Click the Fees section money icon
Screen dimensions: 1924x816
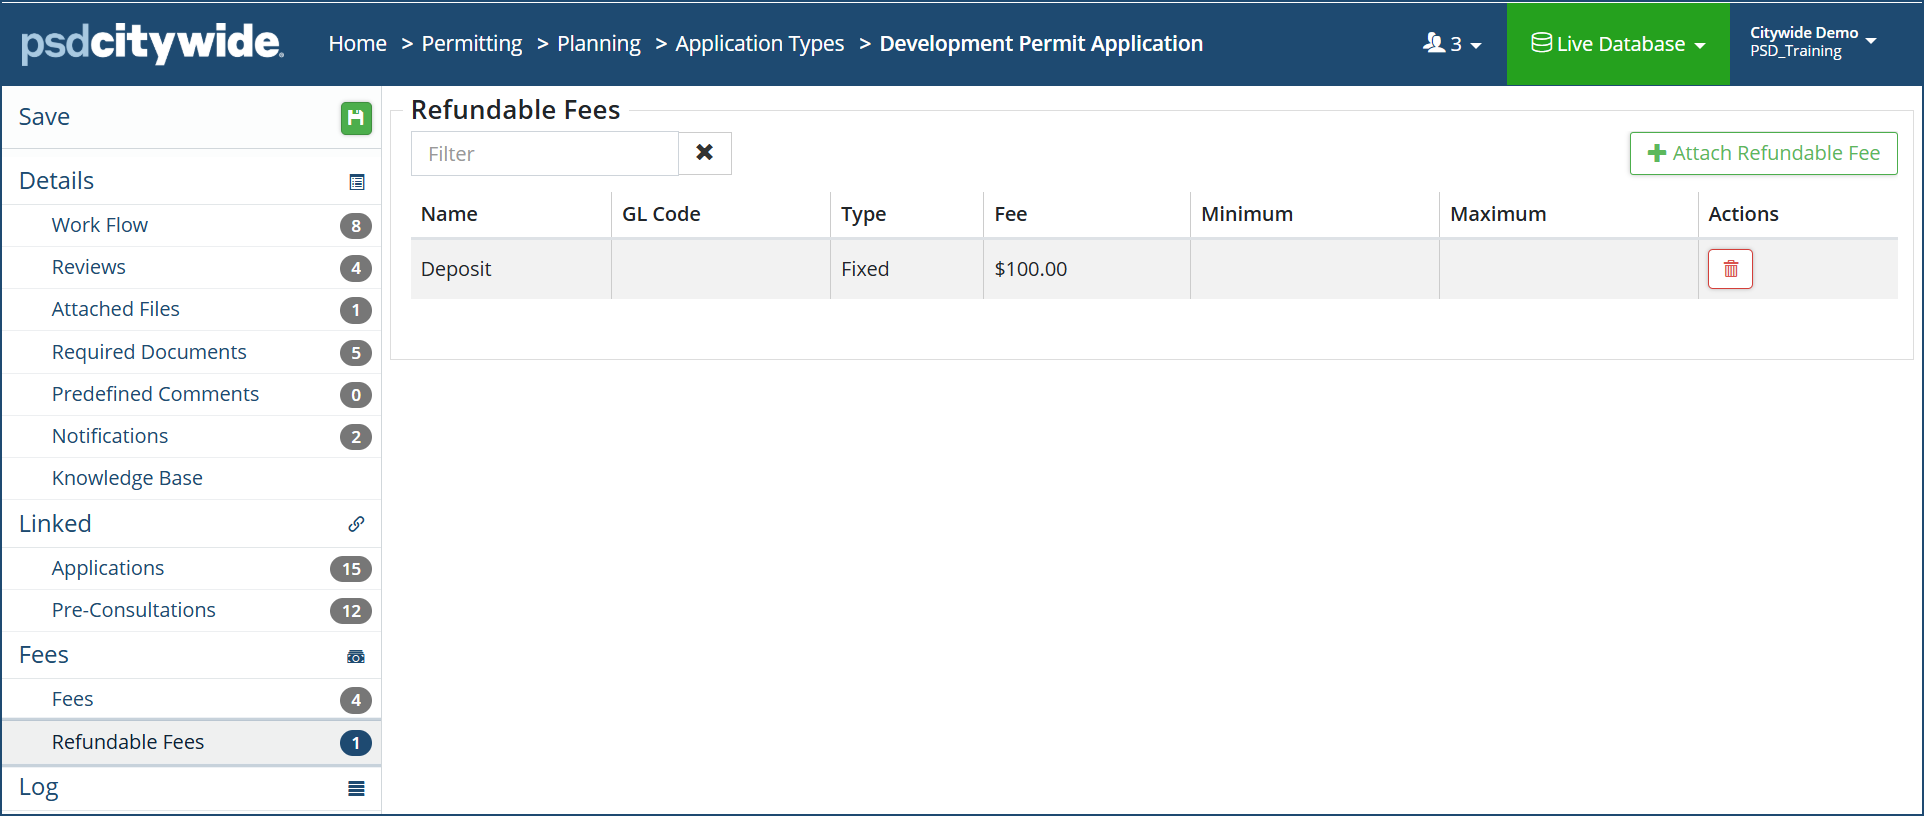tap(356, 657)
